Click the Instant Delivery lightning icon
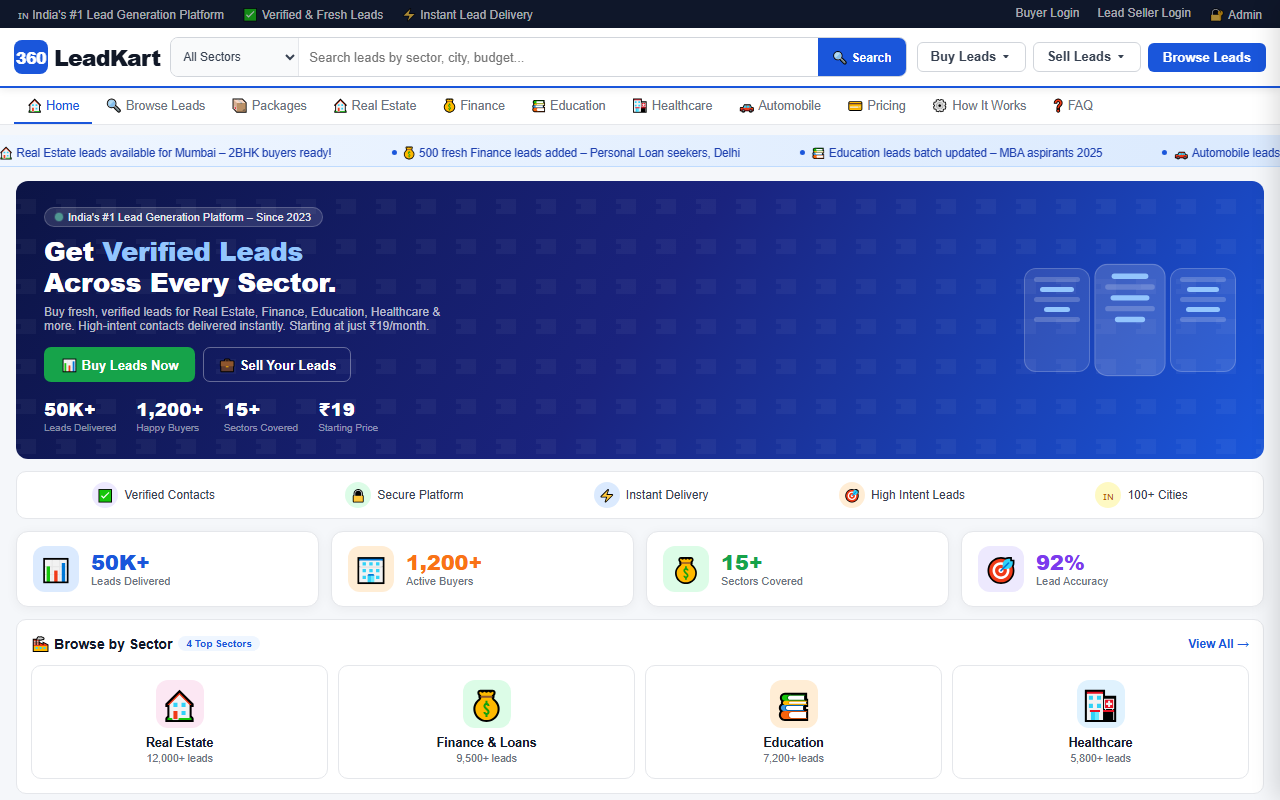The image size is (1280, 800). (x=607, y=495)
